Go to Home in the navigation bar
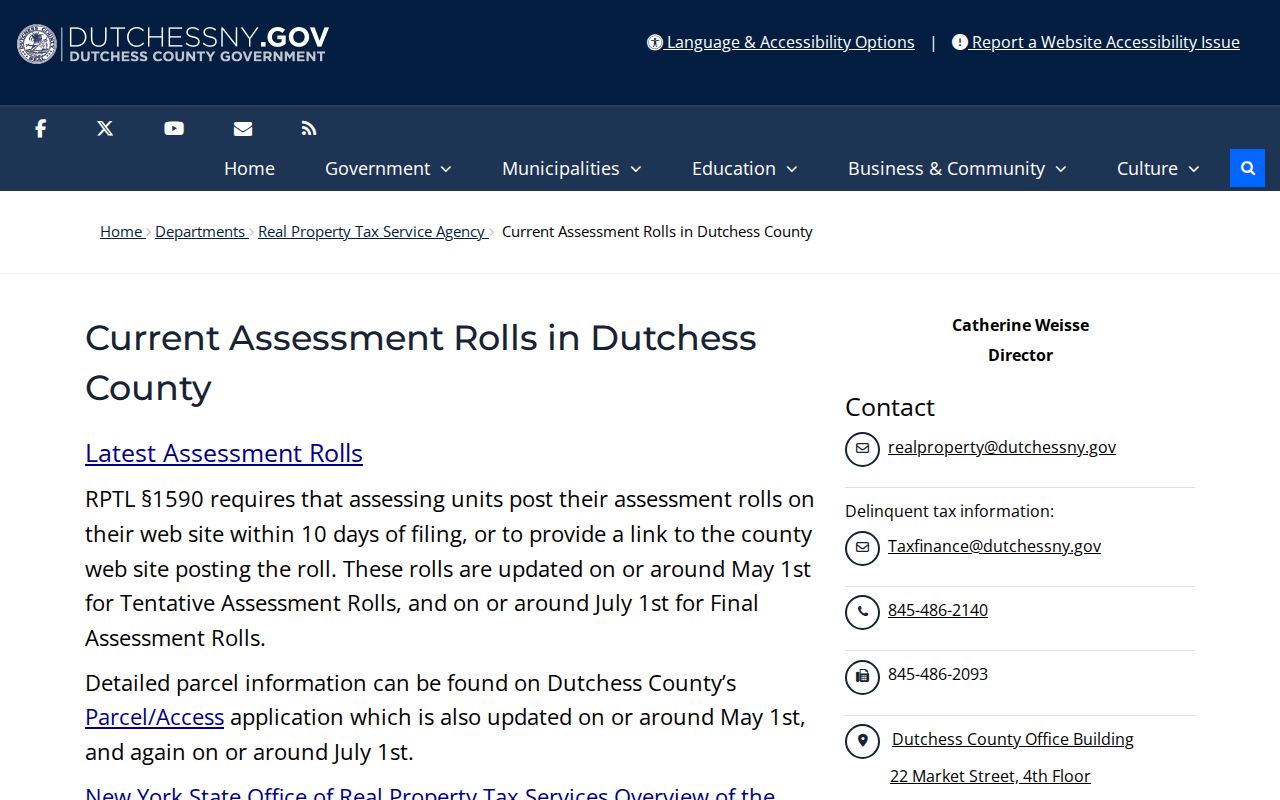Screen dimensions: 1280x800 pos(249,168)
